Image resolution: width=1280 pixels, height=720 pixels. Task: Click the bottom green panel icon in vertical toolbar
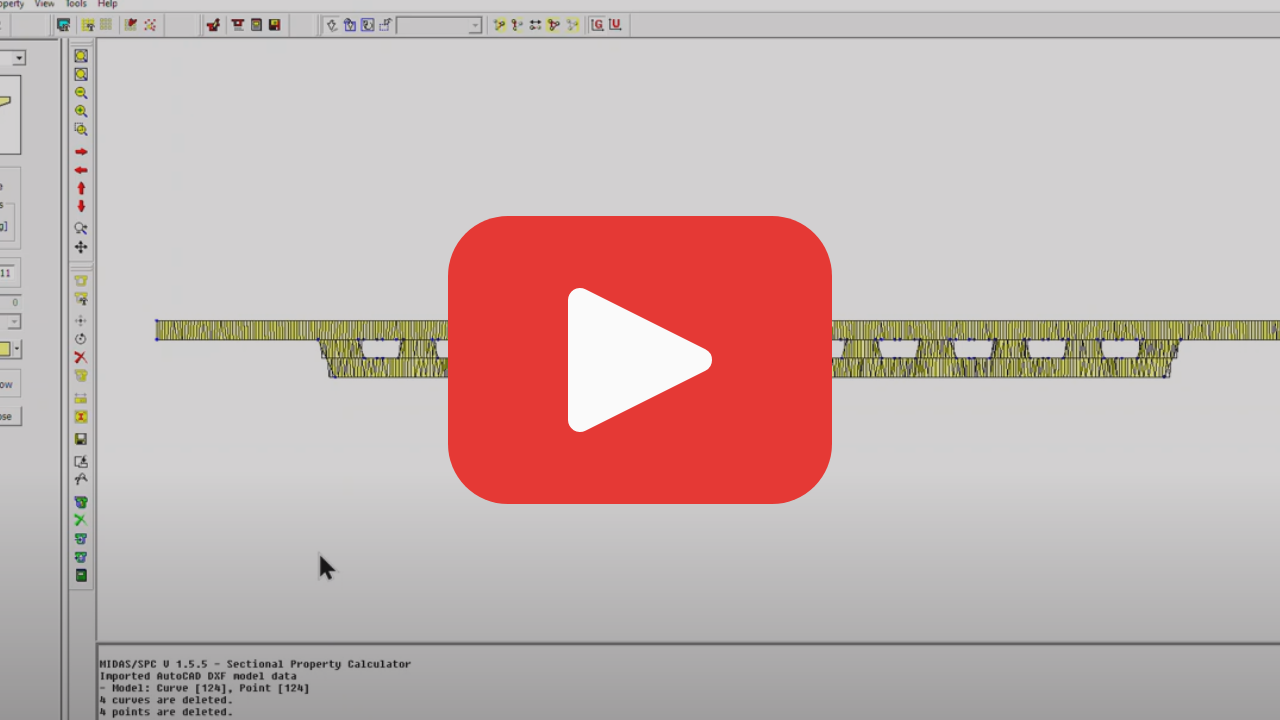pos(81,575)
